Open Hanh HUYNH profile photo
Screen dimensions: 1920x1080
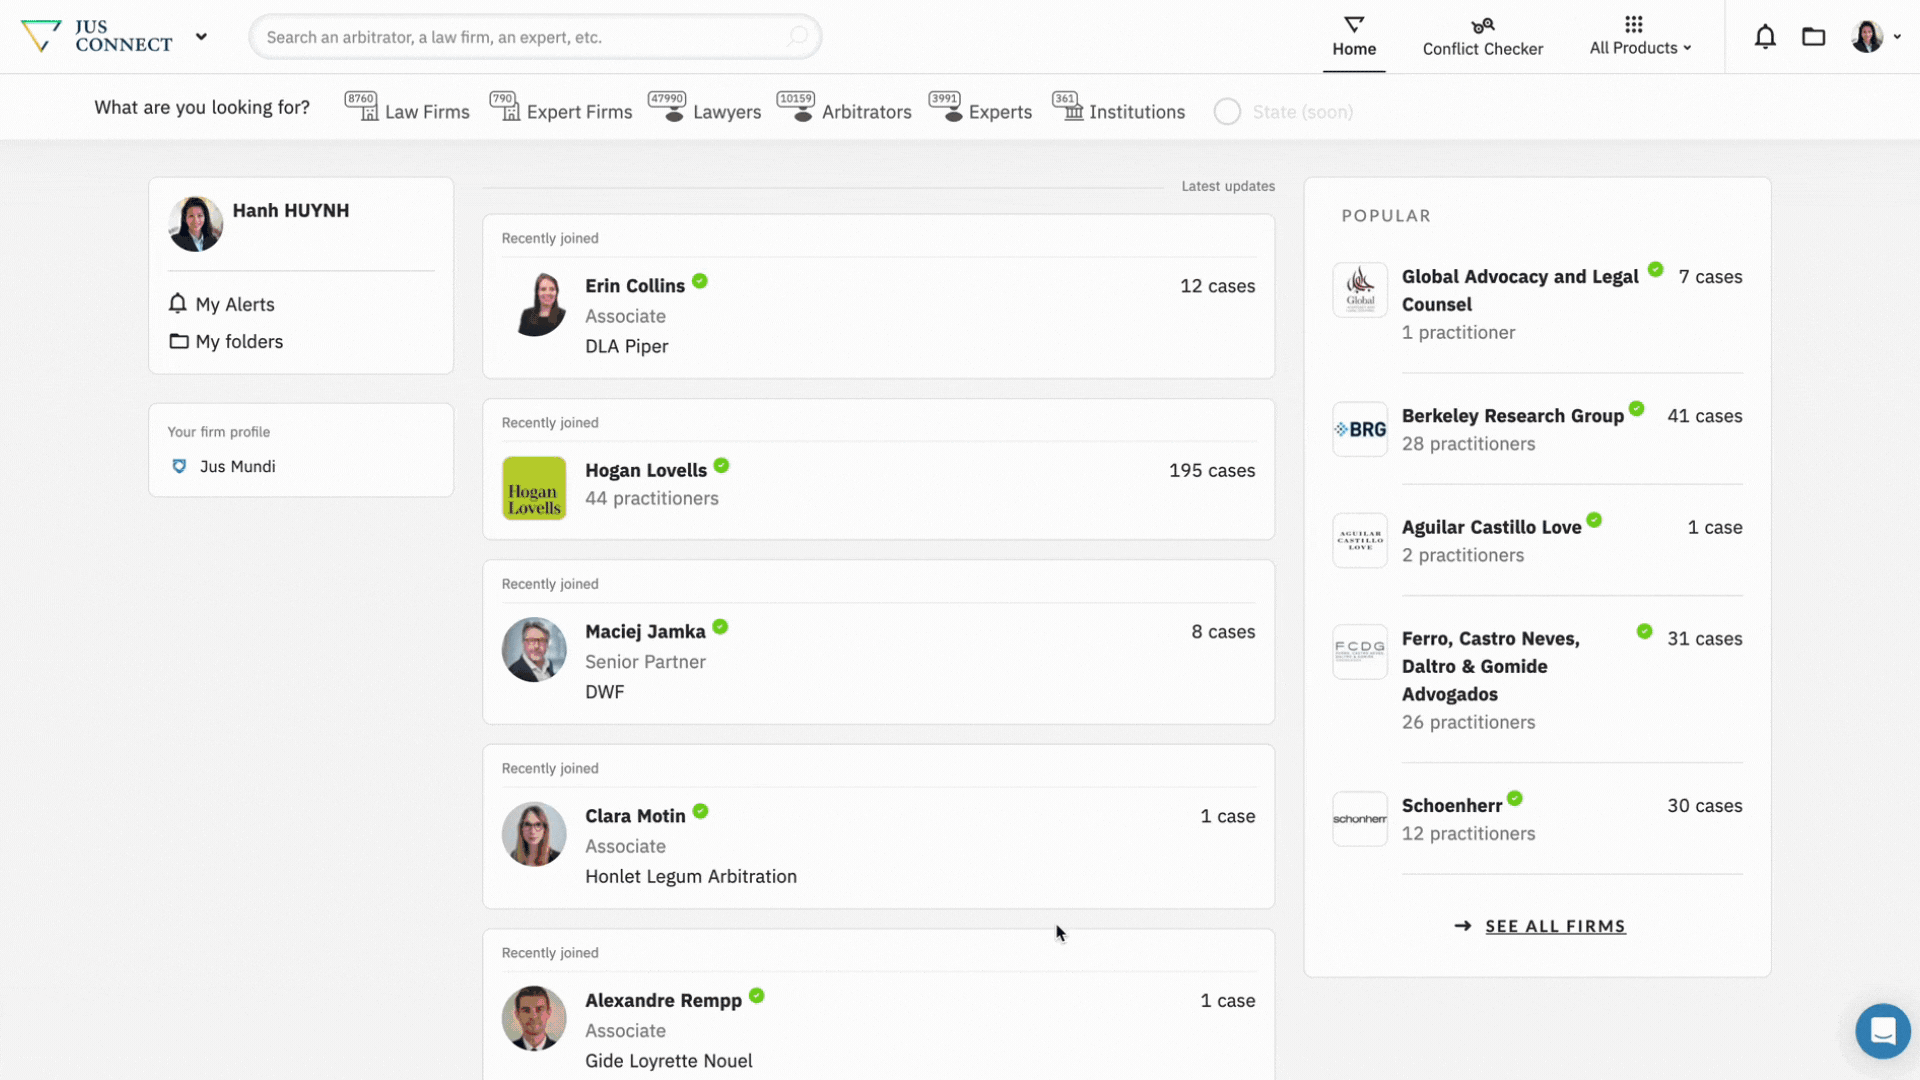coord(195,223)
